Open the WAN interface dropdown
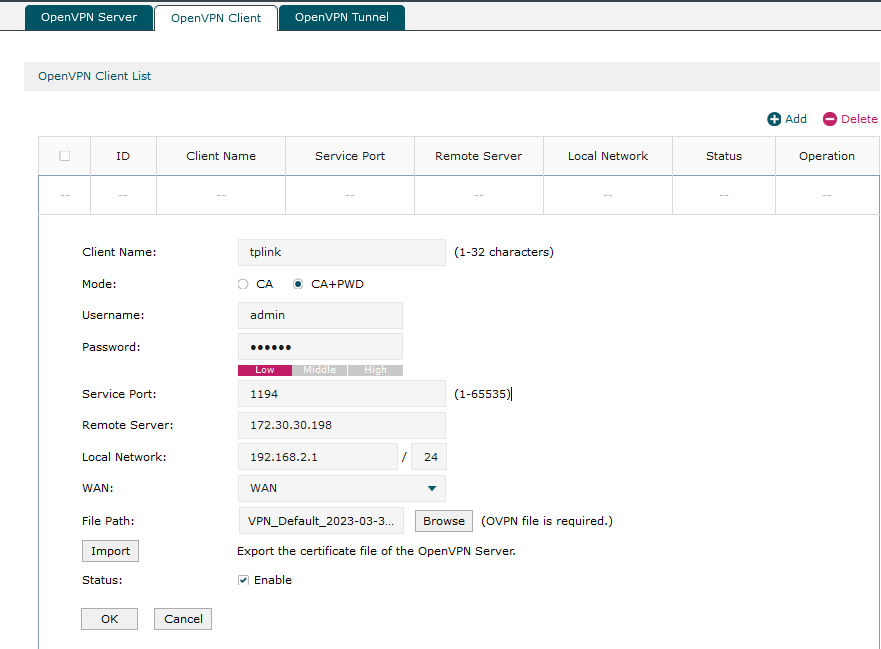Screen dimensions: 881x649 [341, 488]
